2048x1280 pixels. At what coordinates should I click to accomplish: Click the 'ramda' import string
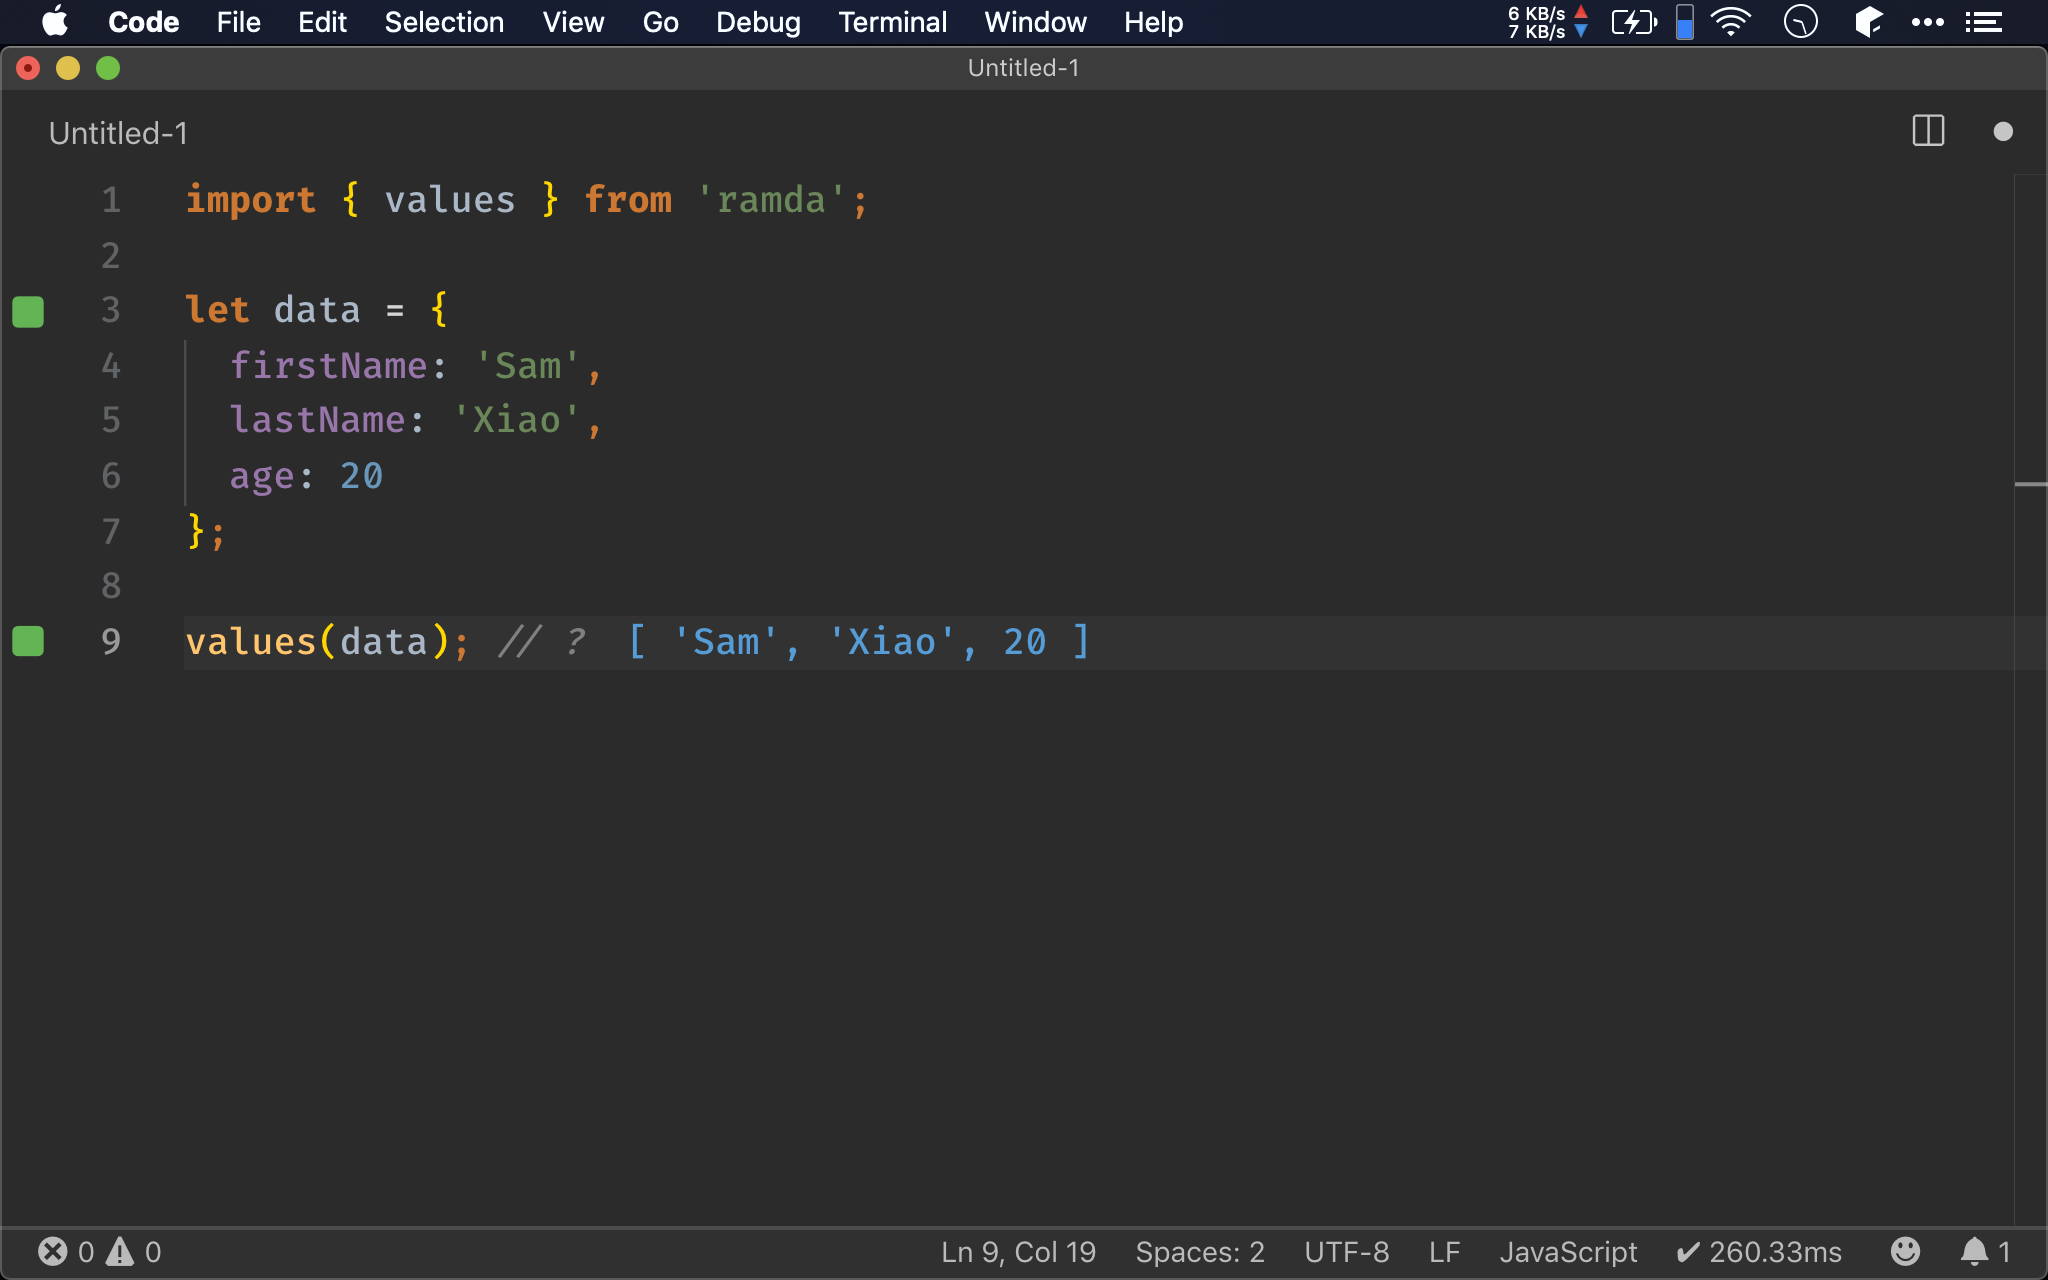point(771,200)
